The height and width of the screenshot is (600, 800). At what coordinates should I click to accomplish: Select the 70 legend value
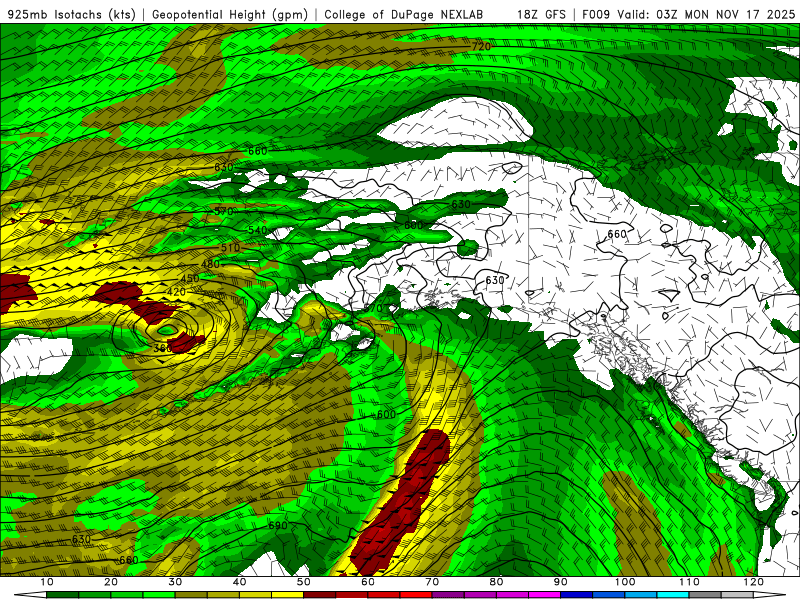point(432,582)
